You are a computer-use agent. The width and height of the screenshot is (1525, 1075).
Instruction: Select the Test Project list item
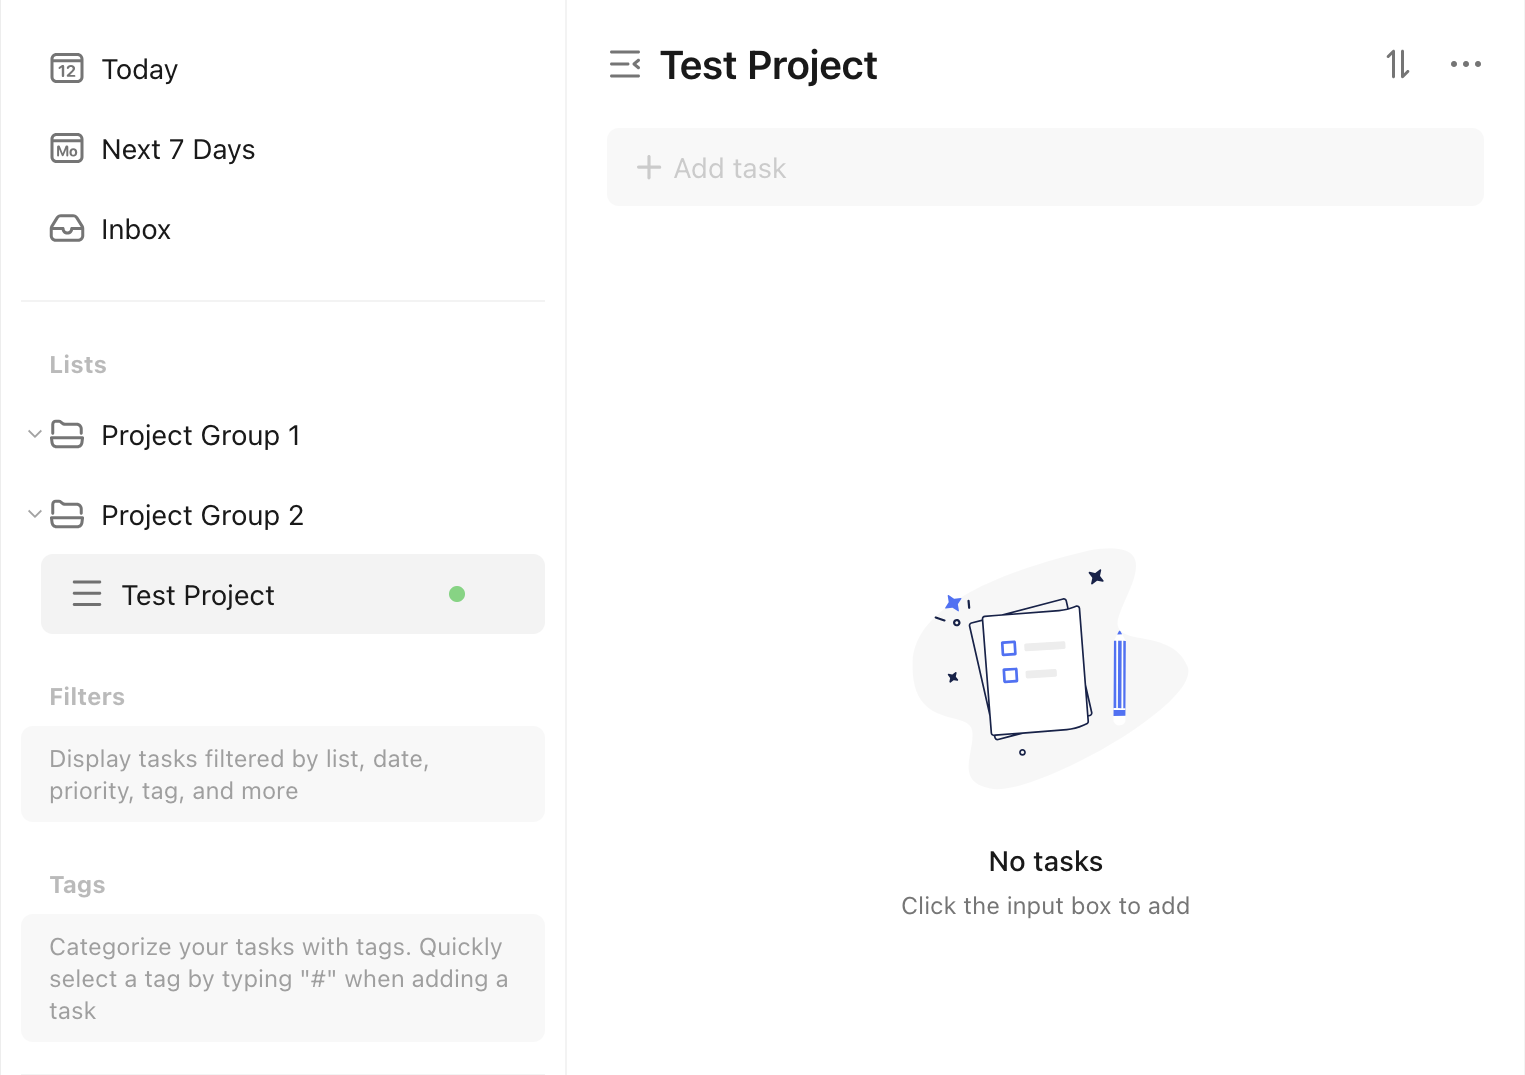[x=293, y=594]
